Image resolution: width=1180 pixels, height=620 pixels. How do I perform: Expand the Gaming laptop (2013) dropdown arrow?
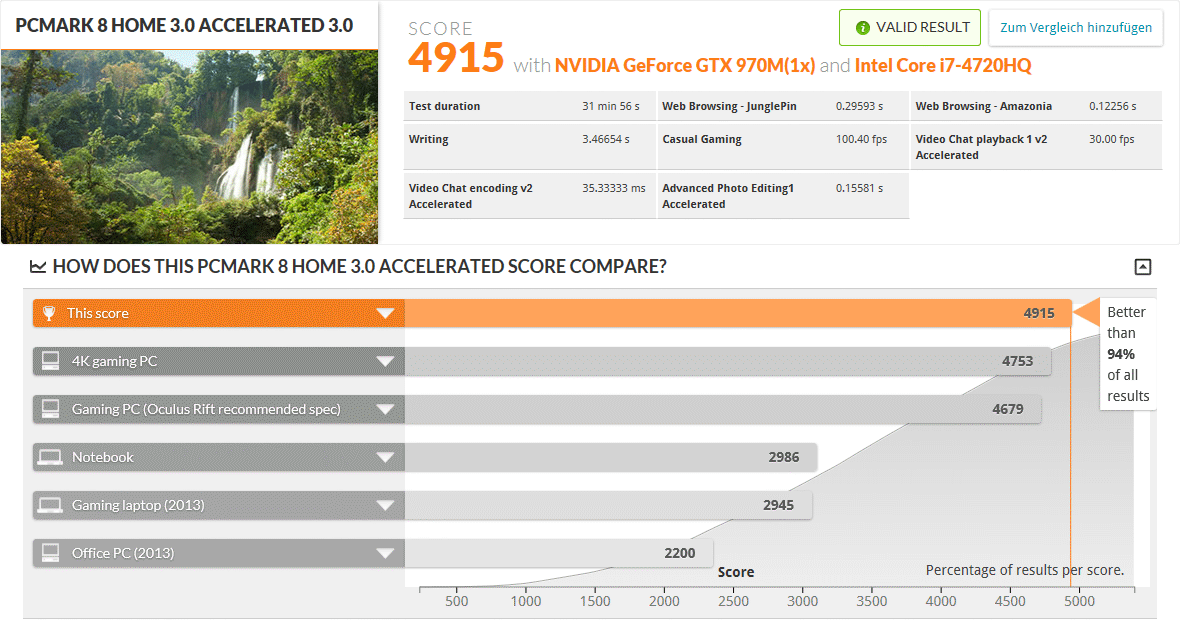(x=385, y=506)
